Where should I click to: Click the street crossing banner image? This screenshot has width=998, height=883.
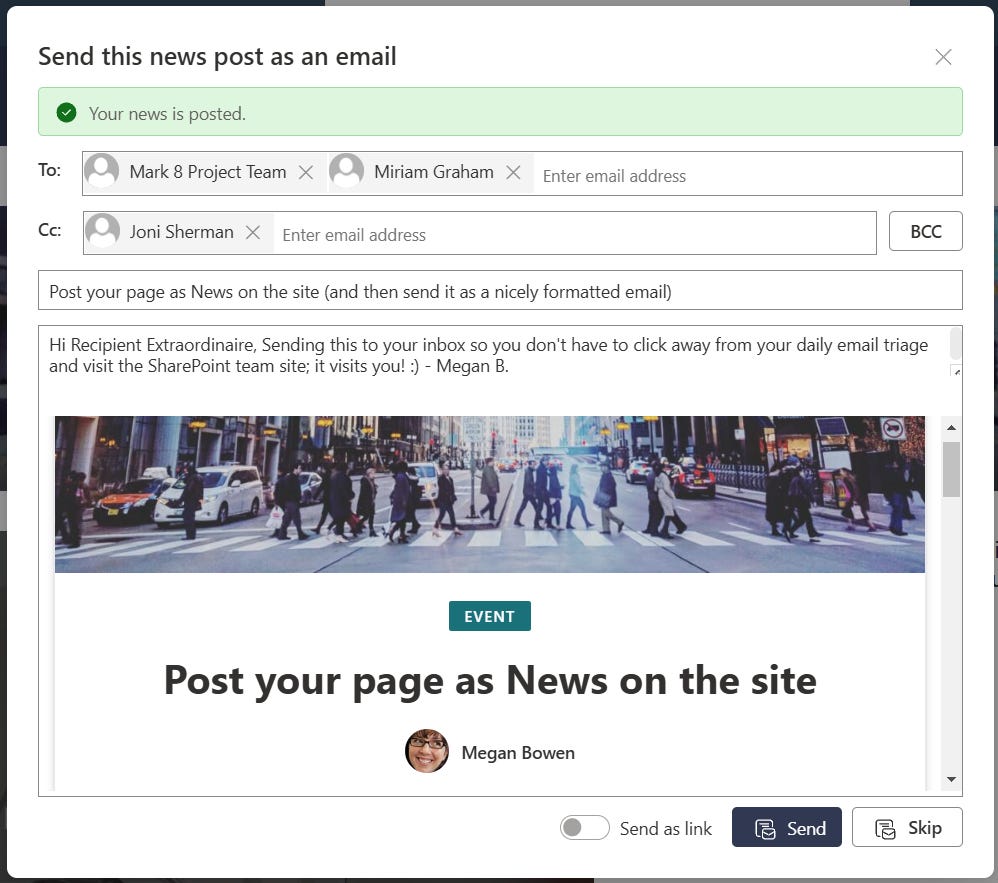pyautogui.click(x=489, y=494)
